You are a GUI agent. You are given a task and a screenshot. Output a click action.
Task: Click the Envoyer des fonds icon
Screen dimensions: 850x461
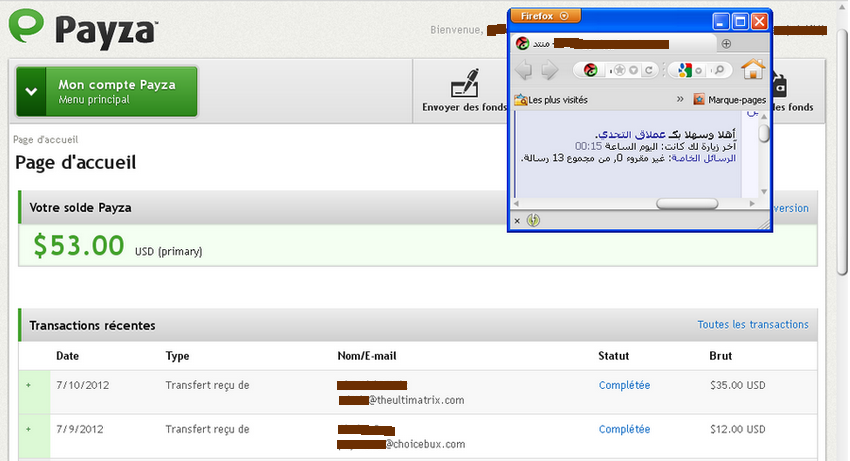pos(465,83)
